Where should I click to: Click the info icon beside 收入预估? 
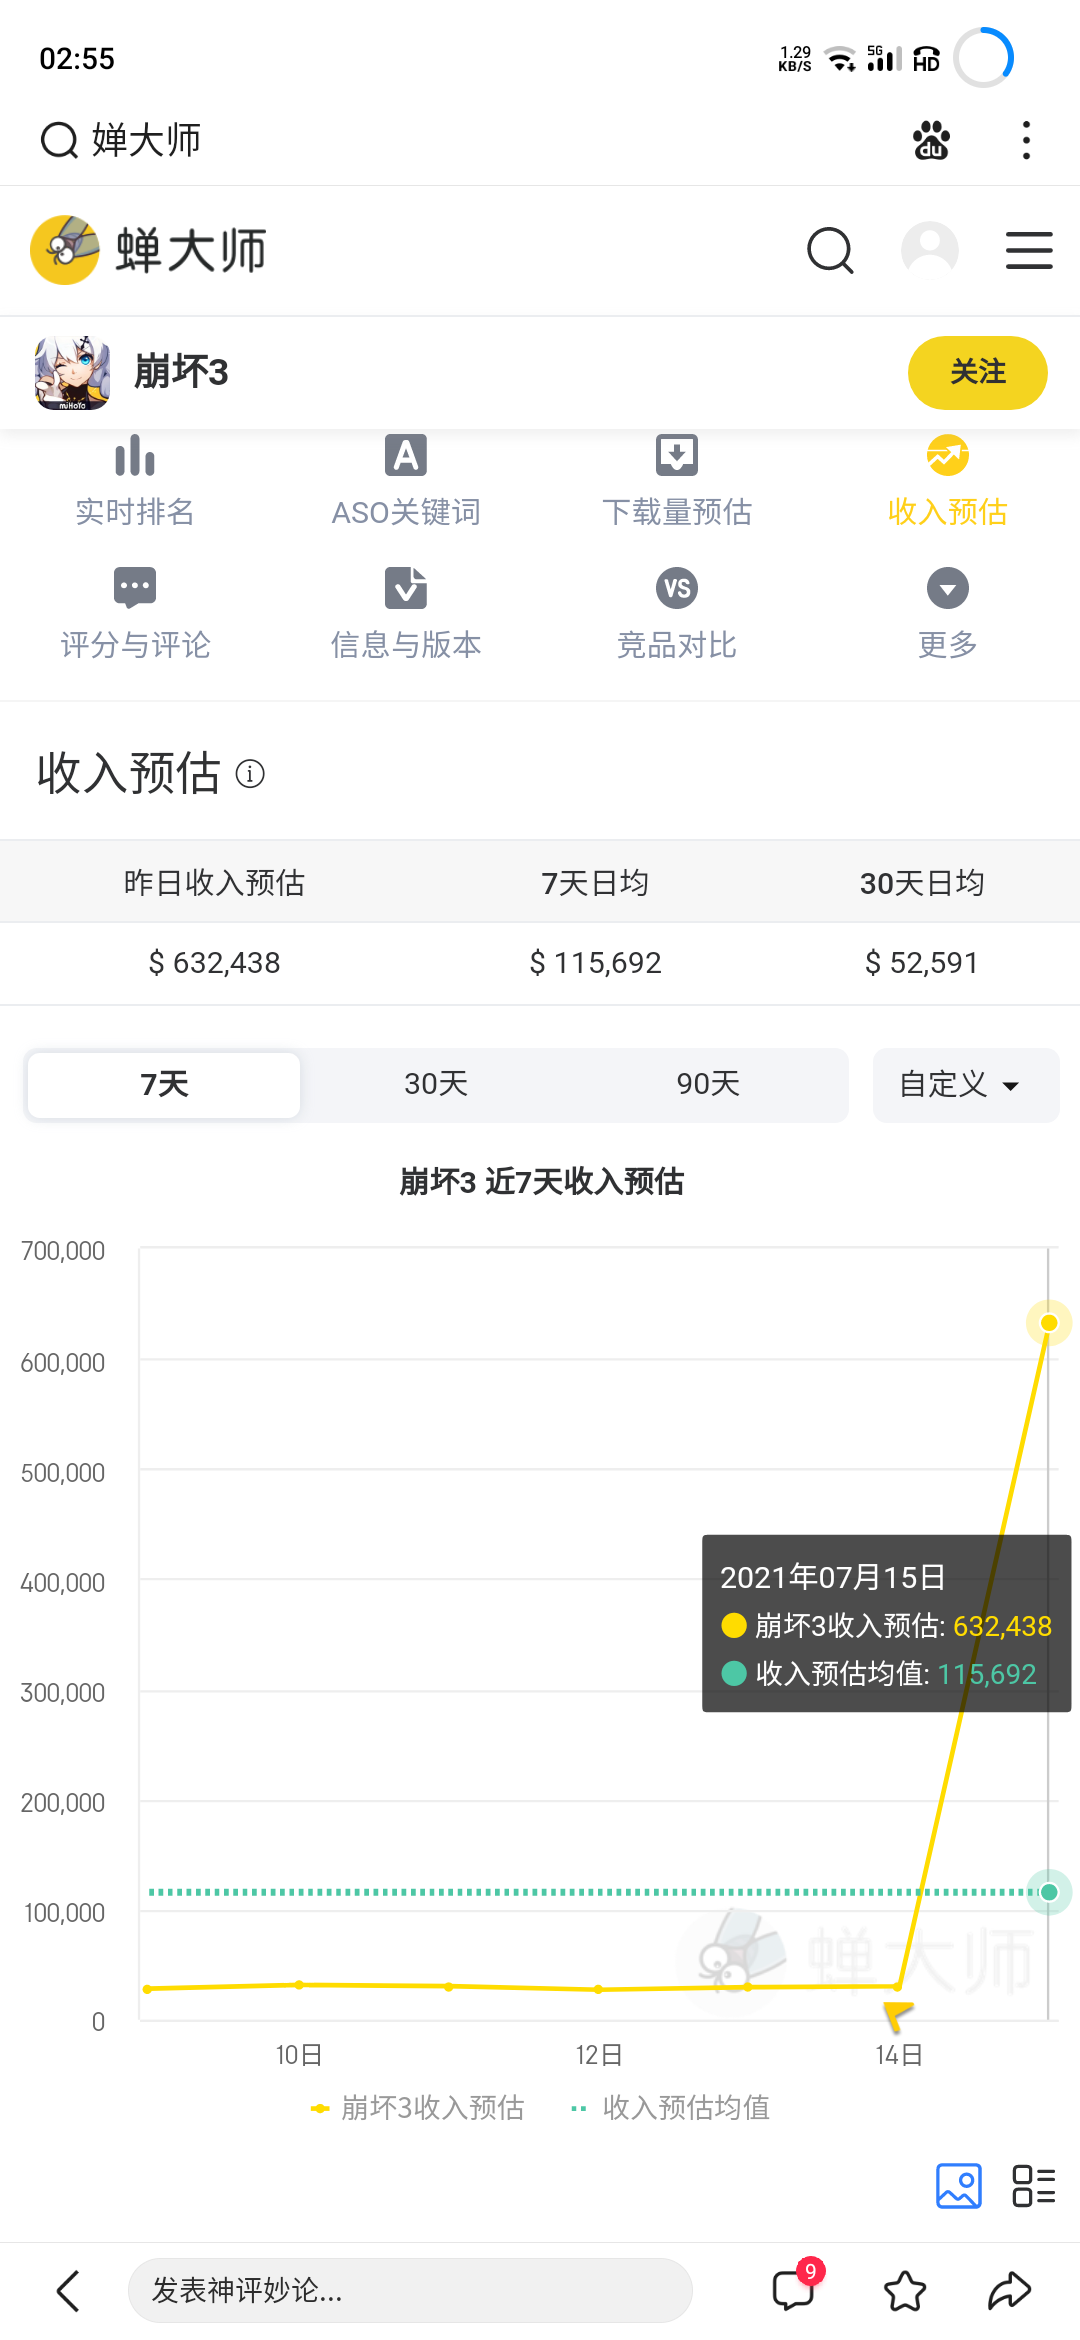(x=250, y=773)
